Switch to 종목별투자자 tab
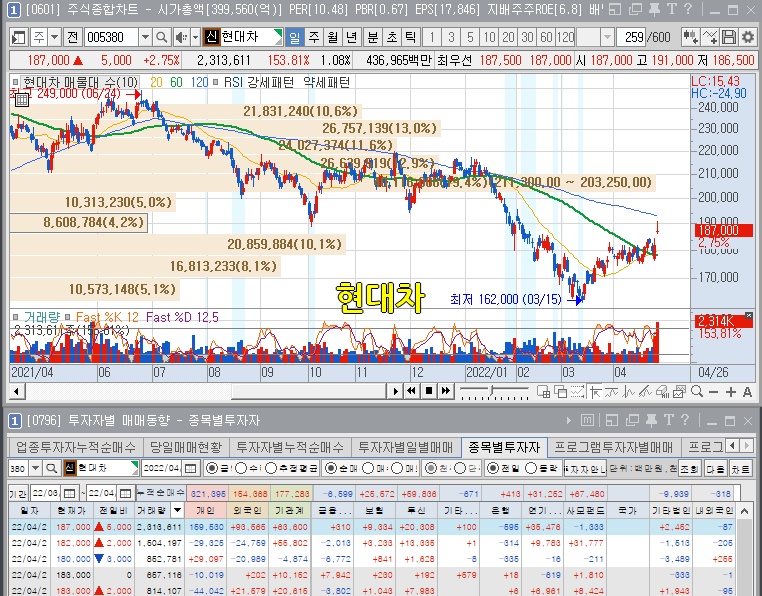This screenshot has height=596, width=762. (x=504, y=447)
